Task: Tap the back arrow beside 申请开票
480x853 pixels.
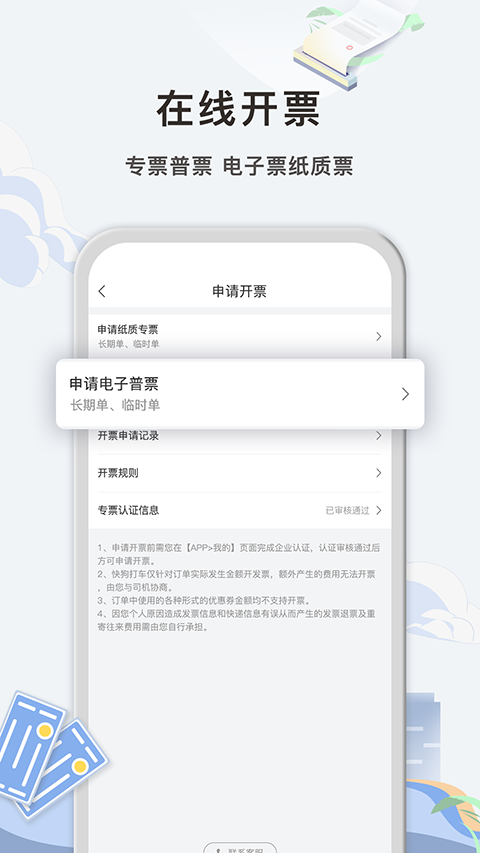Action: click(x=102, y=291)
